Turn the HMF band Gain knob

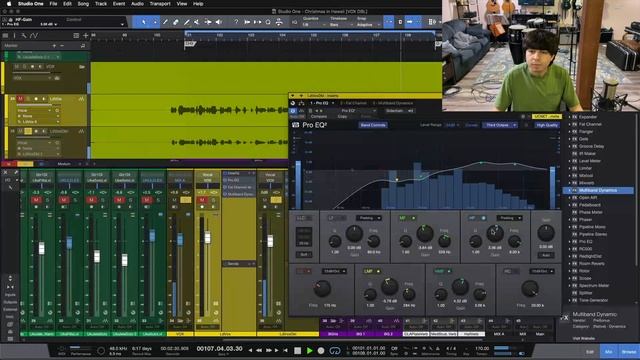[460, 287]
